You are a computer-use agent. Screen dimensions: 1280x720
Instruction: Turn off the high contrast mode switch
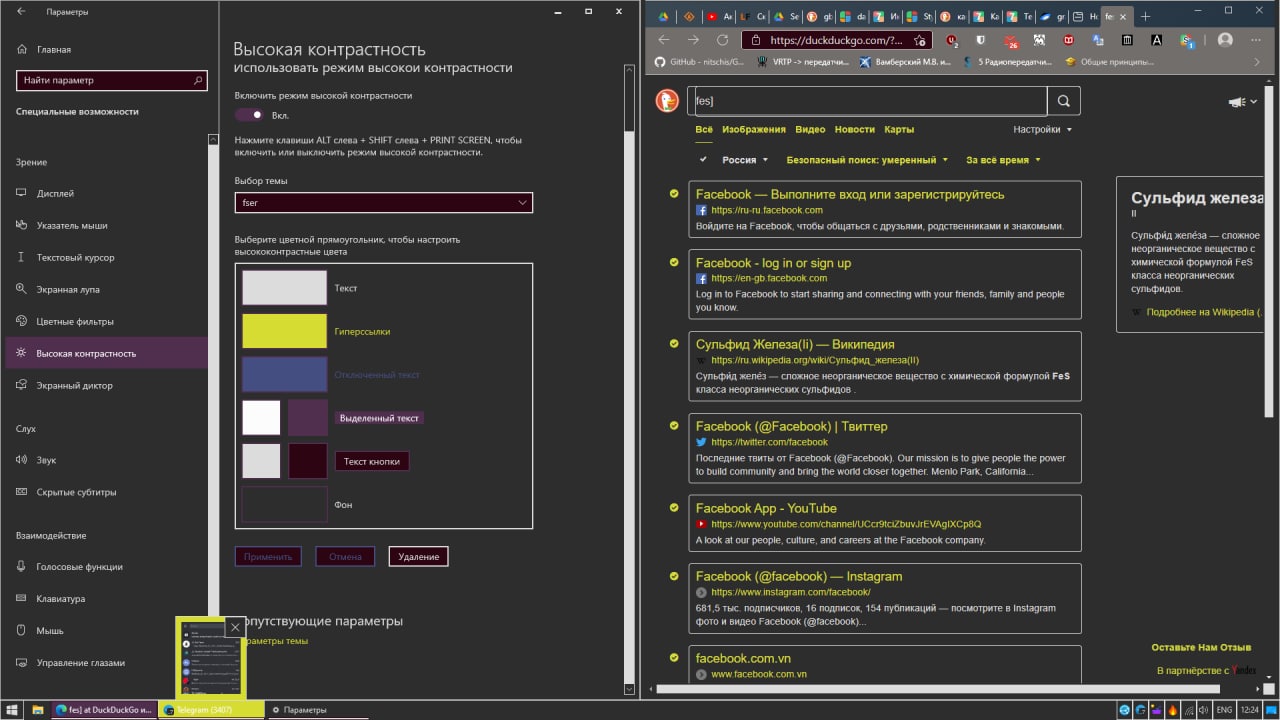pos(249,115)
